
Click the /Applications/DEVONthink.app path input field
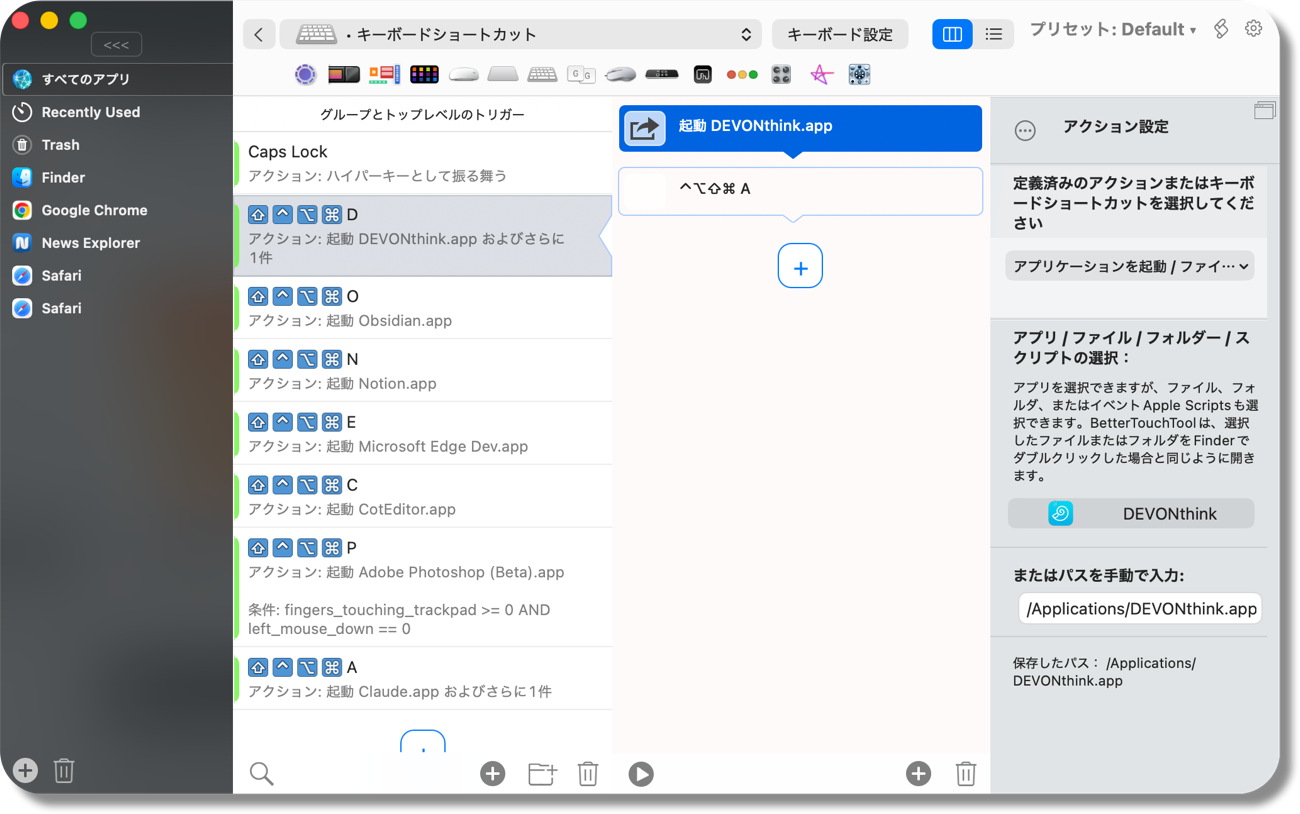(1139, 608)
